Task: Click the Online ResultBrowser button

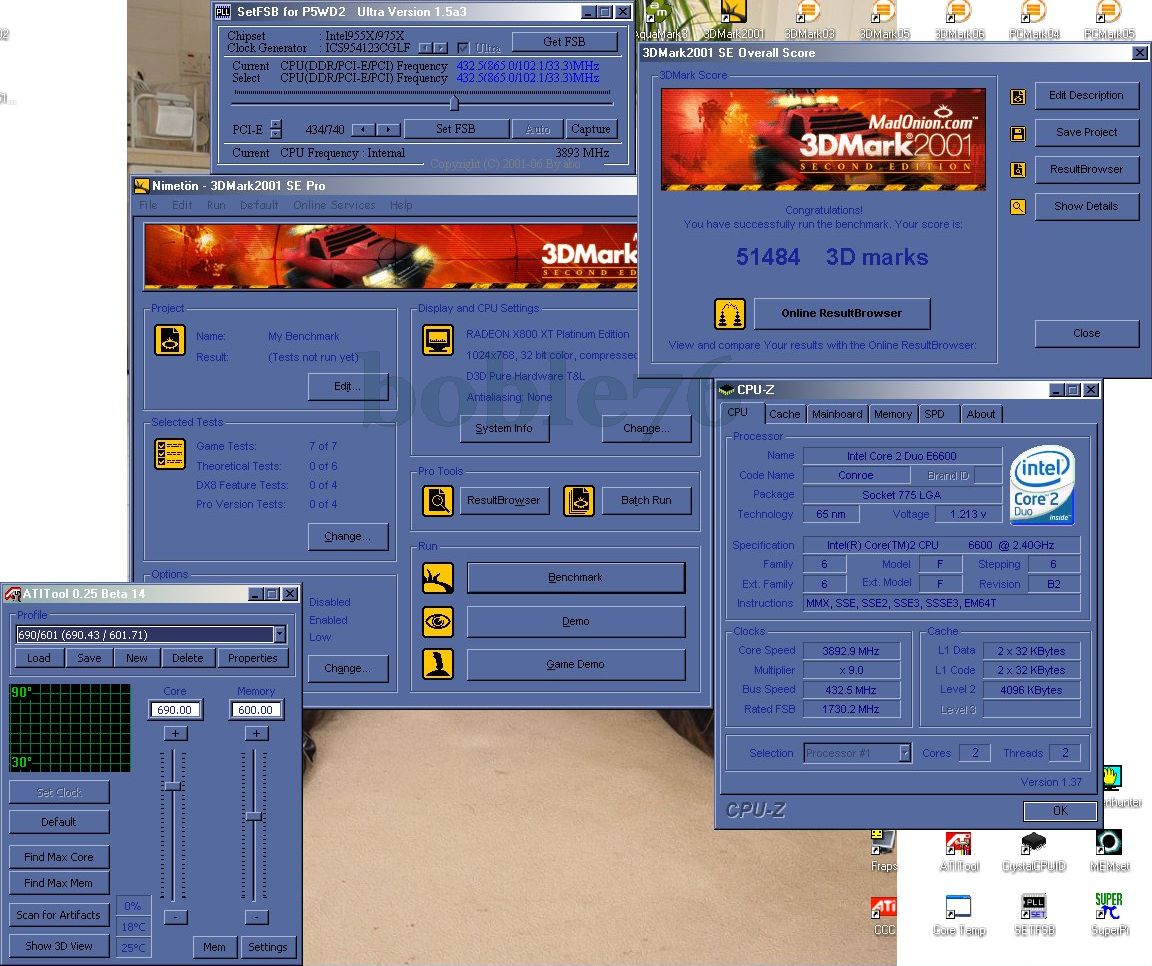Action: [842, 314]
